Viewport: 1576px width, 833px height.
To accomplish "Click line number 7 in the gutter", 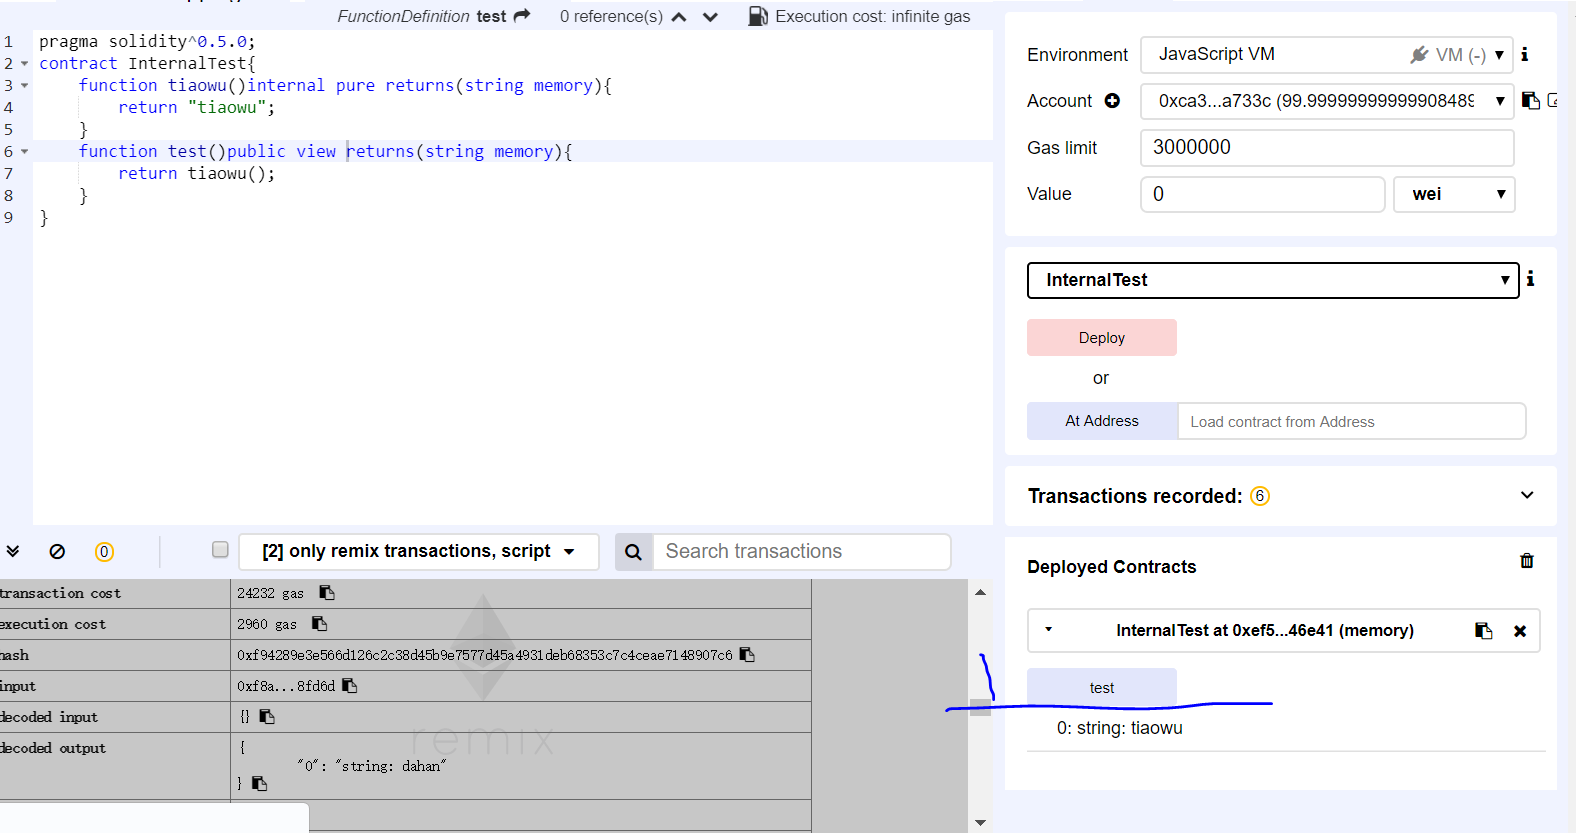I will tap(8, 174).
